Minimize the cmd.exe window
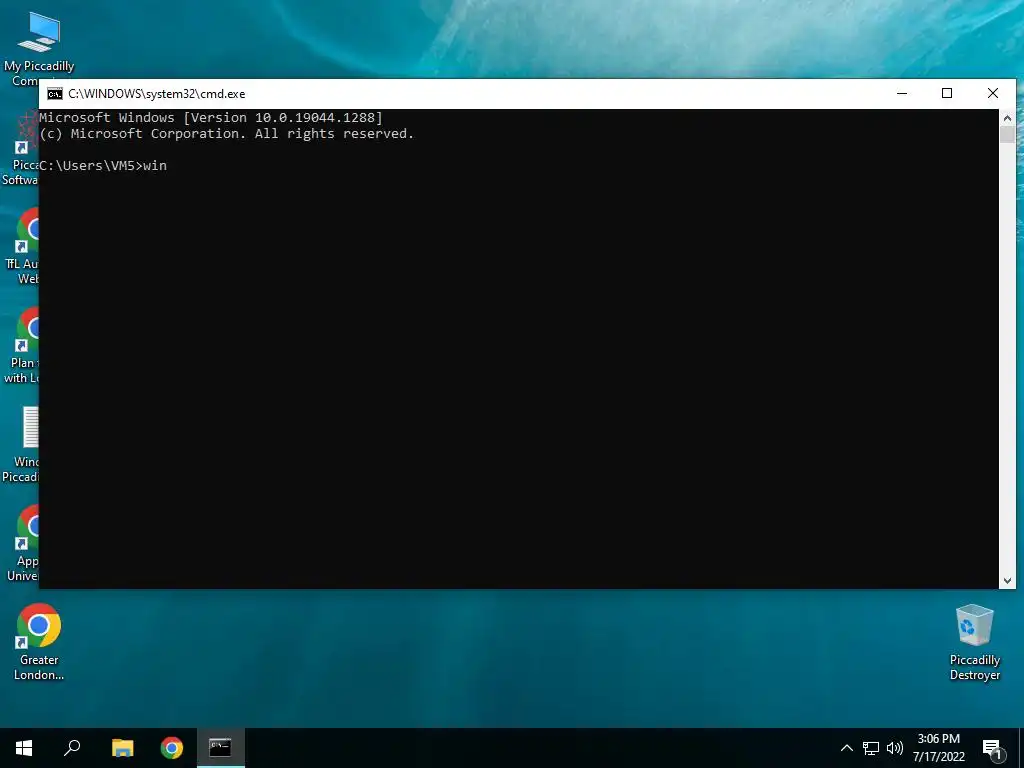Screen dimensions: 1024x768 tap(902, 93)
